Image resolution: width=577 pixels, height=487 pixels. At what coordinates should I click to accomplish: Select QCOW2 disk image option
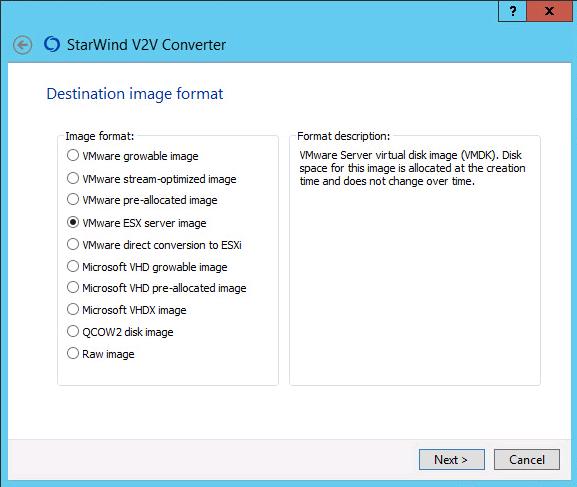coord(120,332)
